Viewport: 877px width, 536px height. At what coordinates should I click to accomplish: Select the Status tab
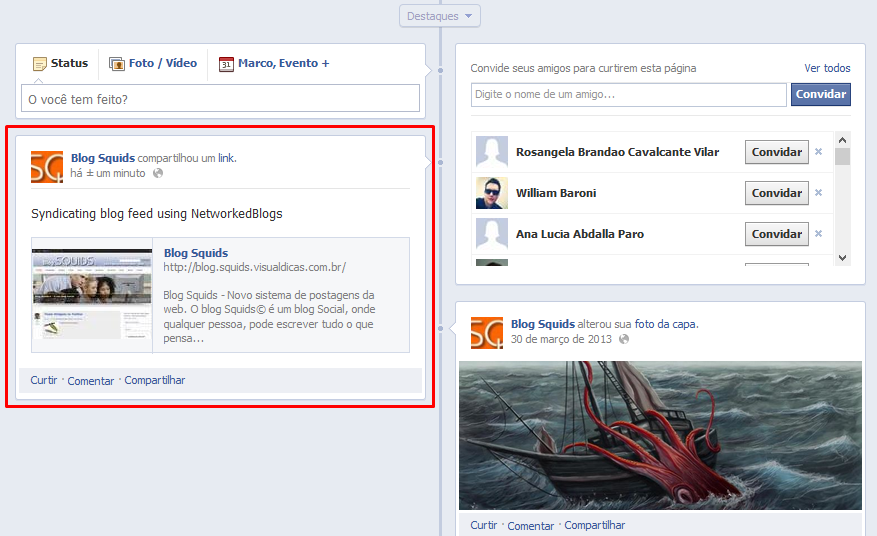(61, 63)
